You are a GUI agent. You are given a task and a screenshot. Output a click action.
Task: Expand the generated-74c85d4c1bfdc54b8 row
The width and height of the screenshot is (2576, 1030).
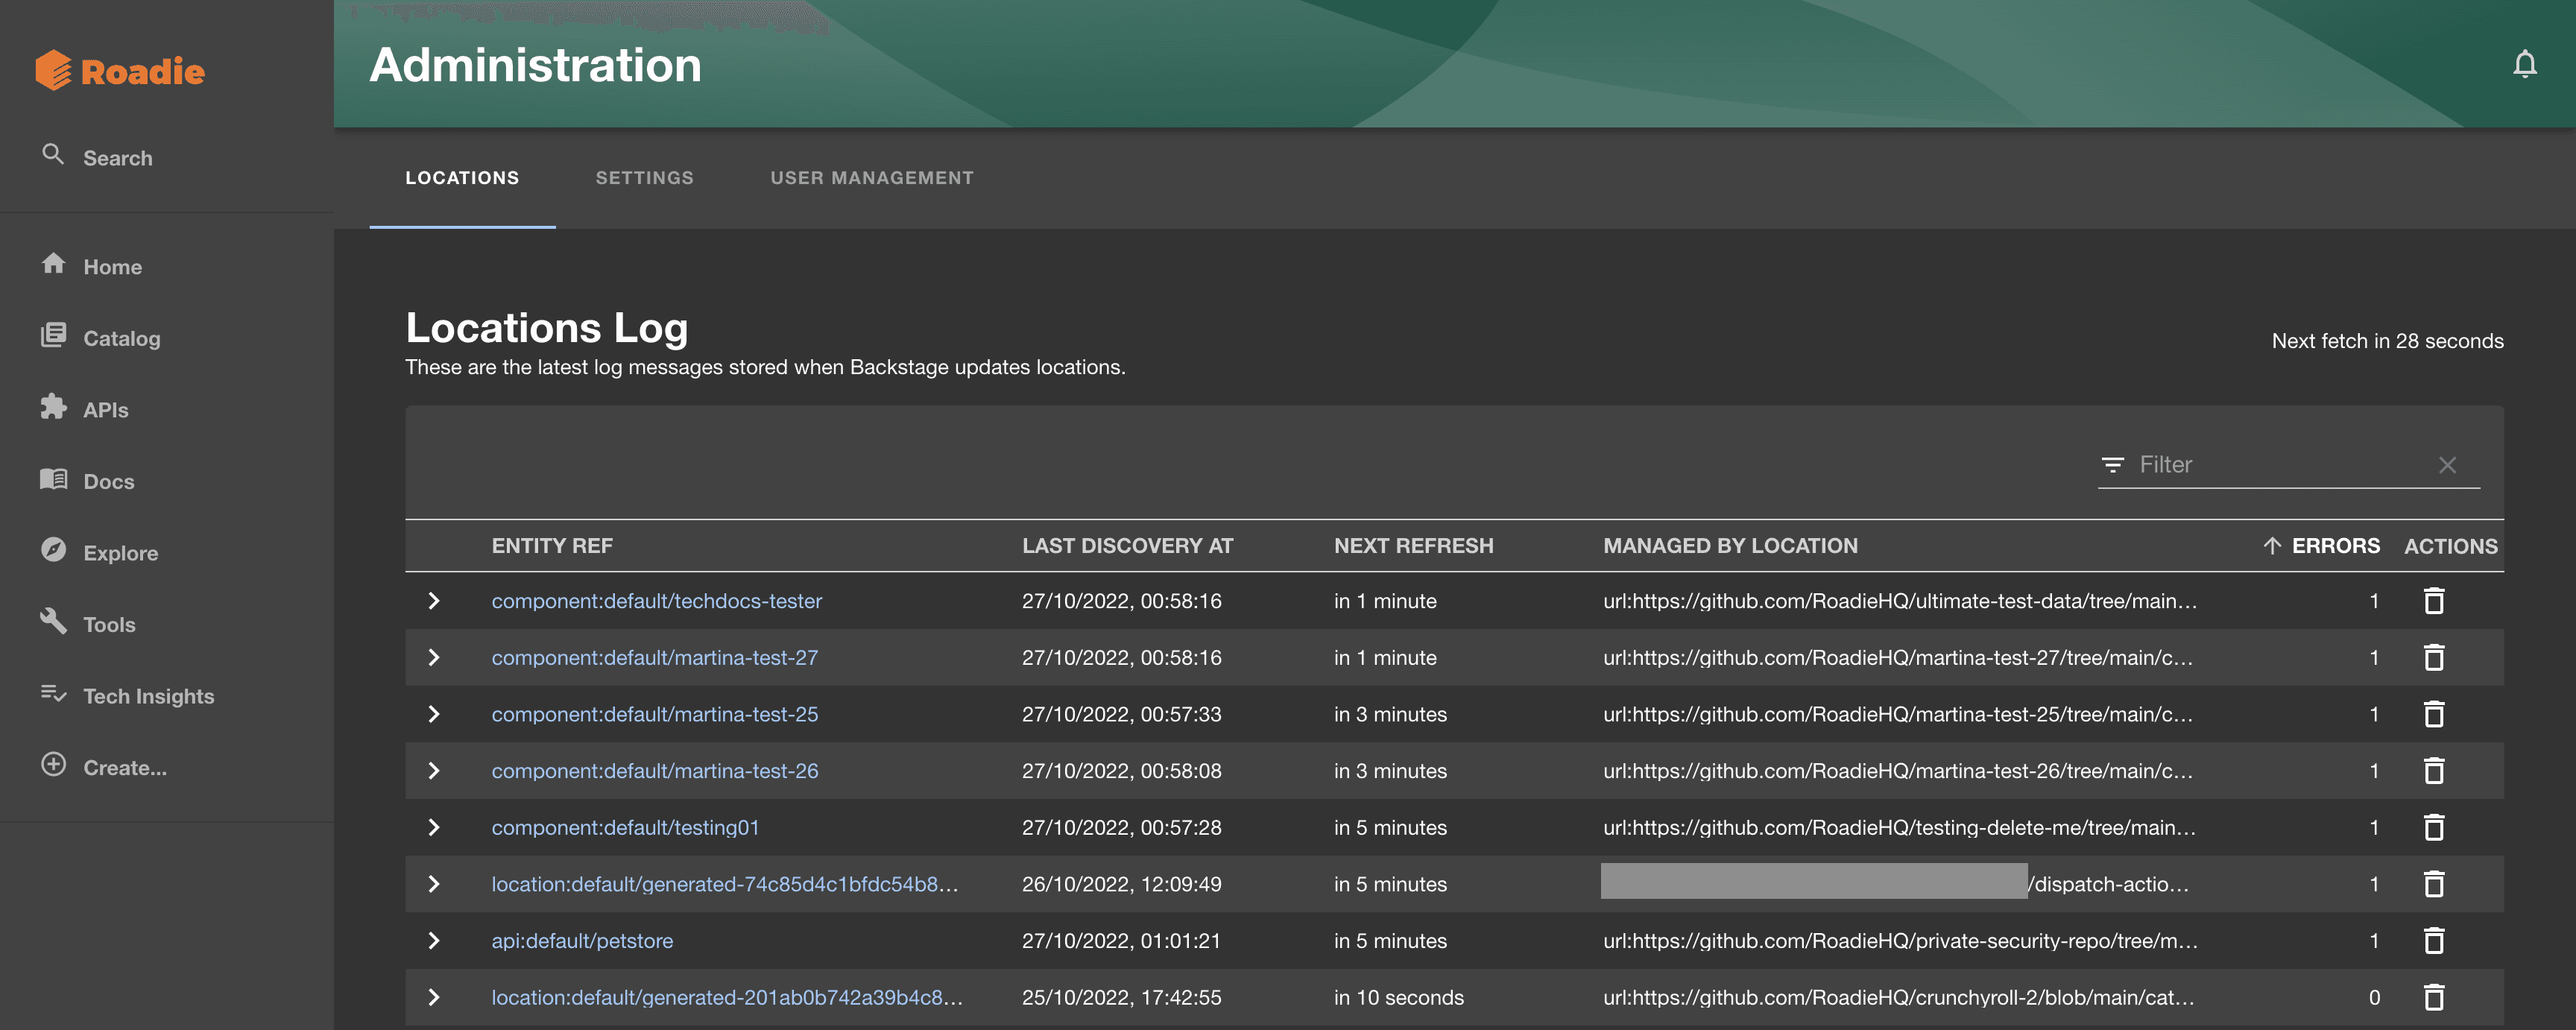pyautogui.click(x=433, y=884)
